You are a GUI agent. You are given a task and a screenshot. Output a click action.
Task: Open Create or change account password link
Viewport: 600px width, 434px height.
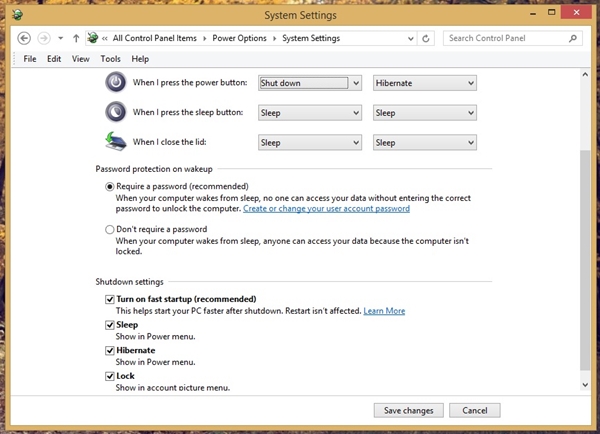point(326,209)
